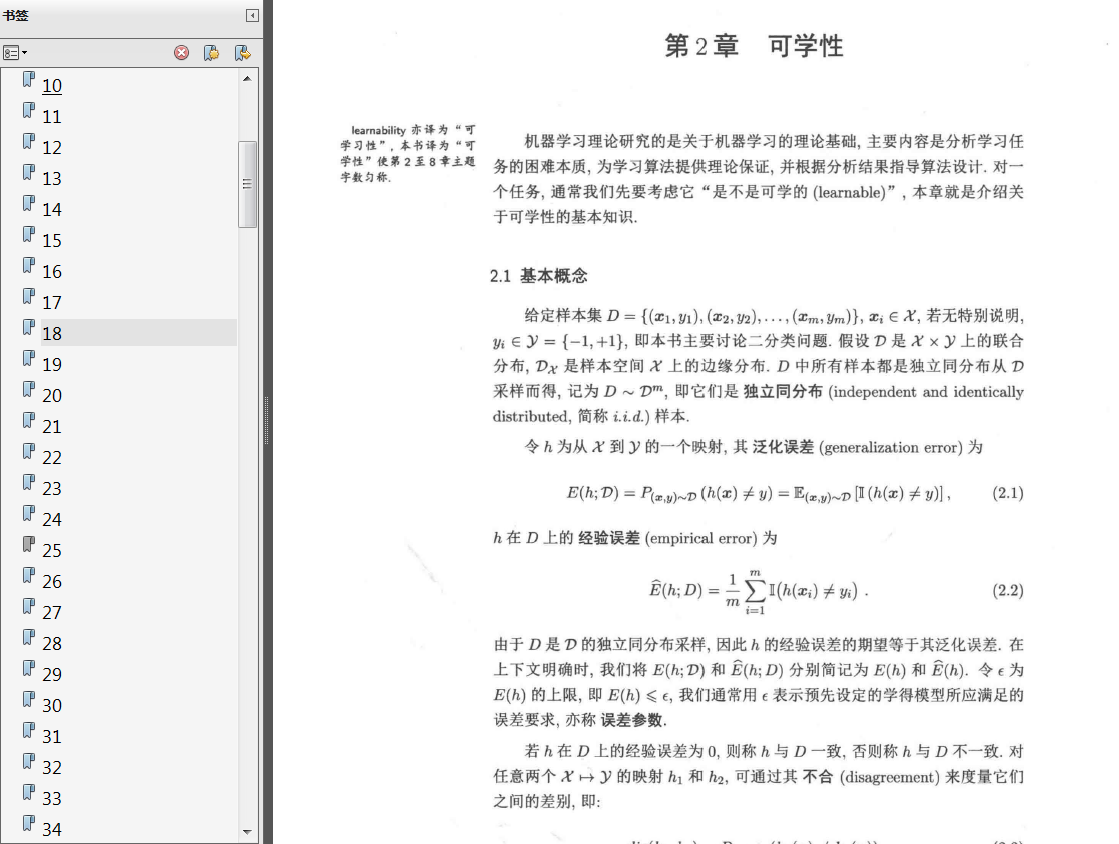Click the bookmark icon next to 16

(29, 265)
